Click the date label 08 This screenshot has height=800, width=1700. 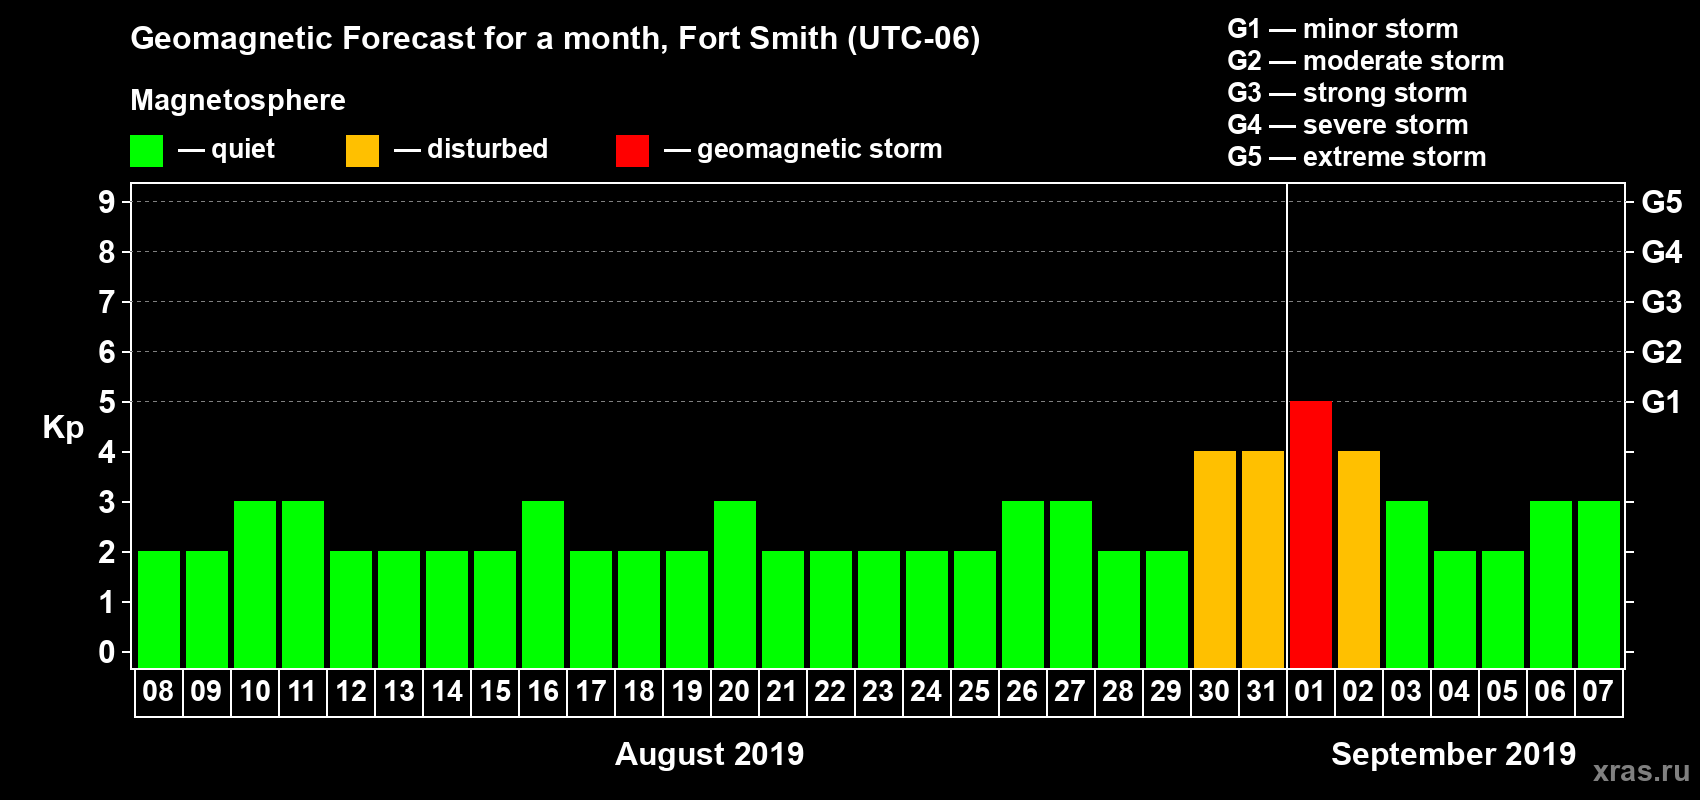pos(158,691)
